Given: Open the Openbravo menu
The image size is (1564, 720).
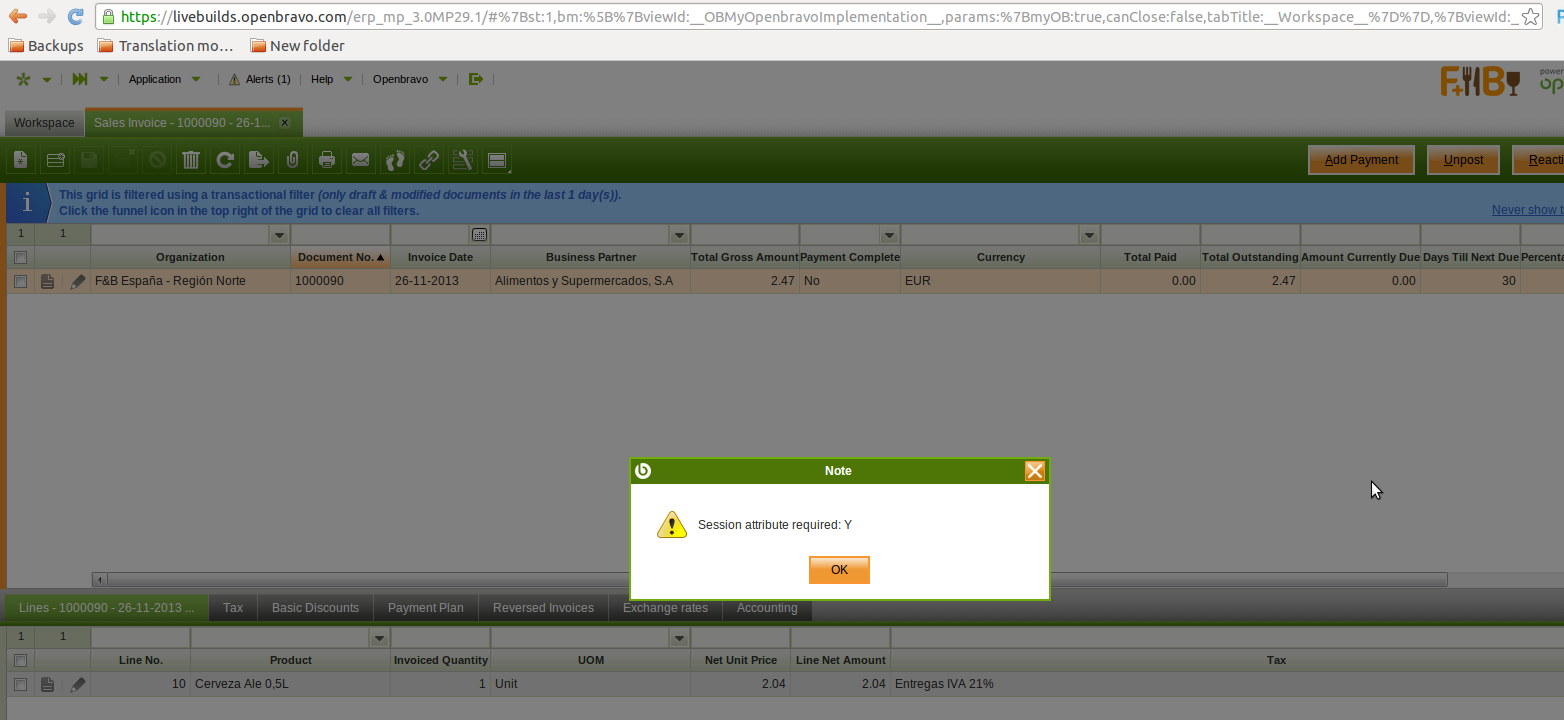Looking at the screenshot, I should click(410, 79).
